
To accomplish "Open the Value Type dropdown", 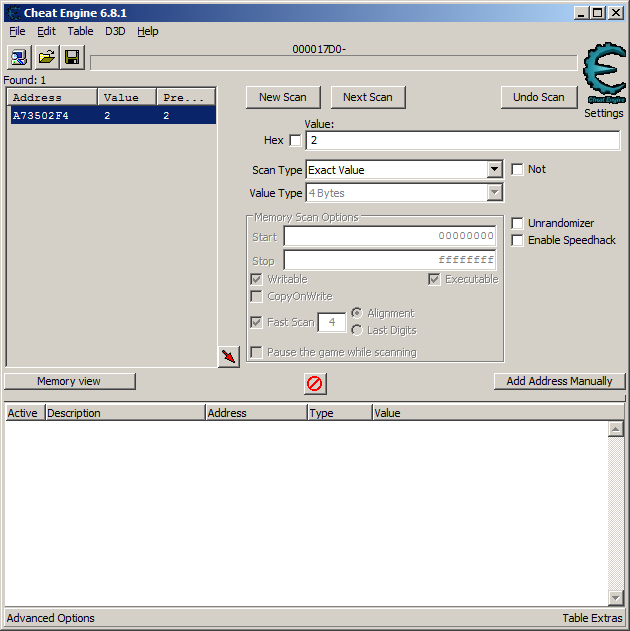I will coord(494,193).
